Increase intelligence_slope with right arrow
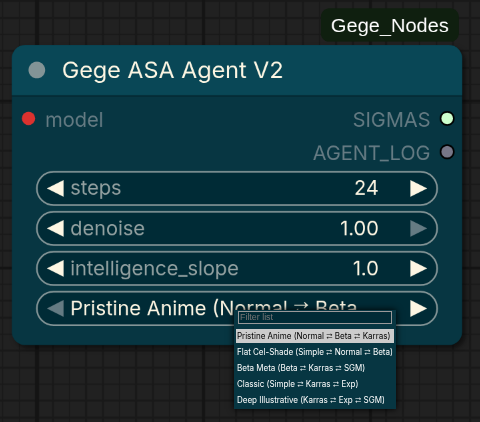Viewport: 480px width, 422px height. click(x=418, y=269)
